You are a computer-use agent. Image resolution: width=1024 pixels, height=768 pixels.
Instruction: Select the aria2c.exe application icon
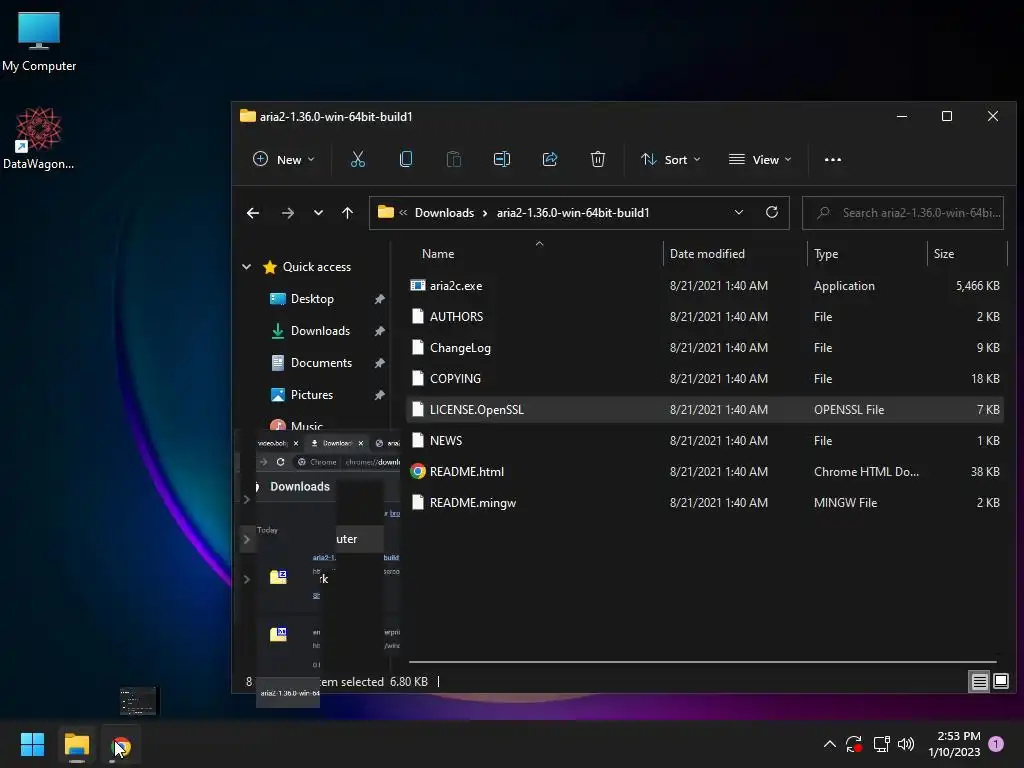pos(418,285)
